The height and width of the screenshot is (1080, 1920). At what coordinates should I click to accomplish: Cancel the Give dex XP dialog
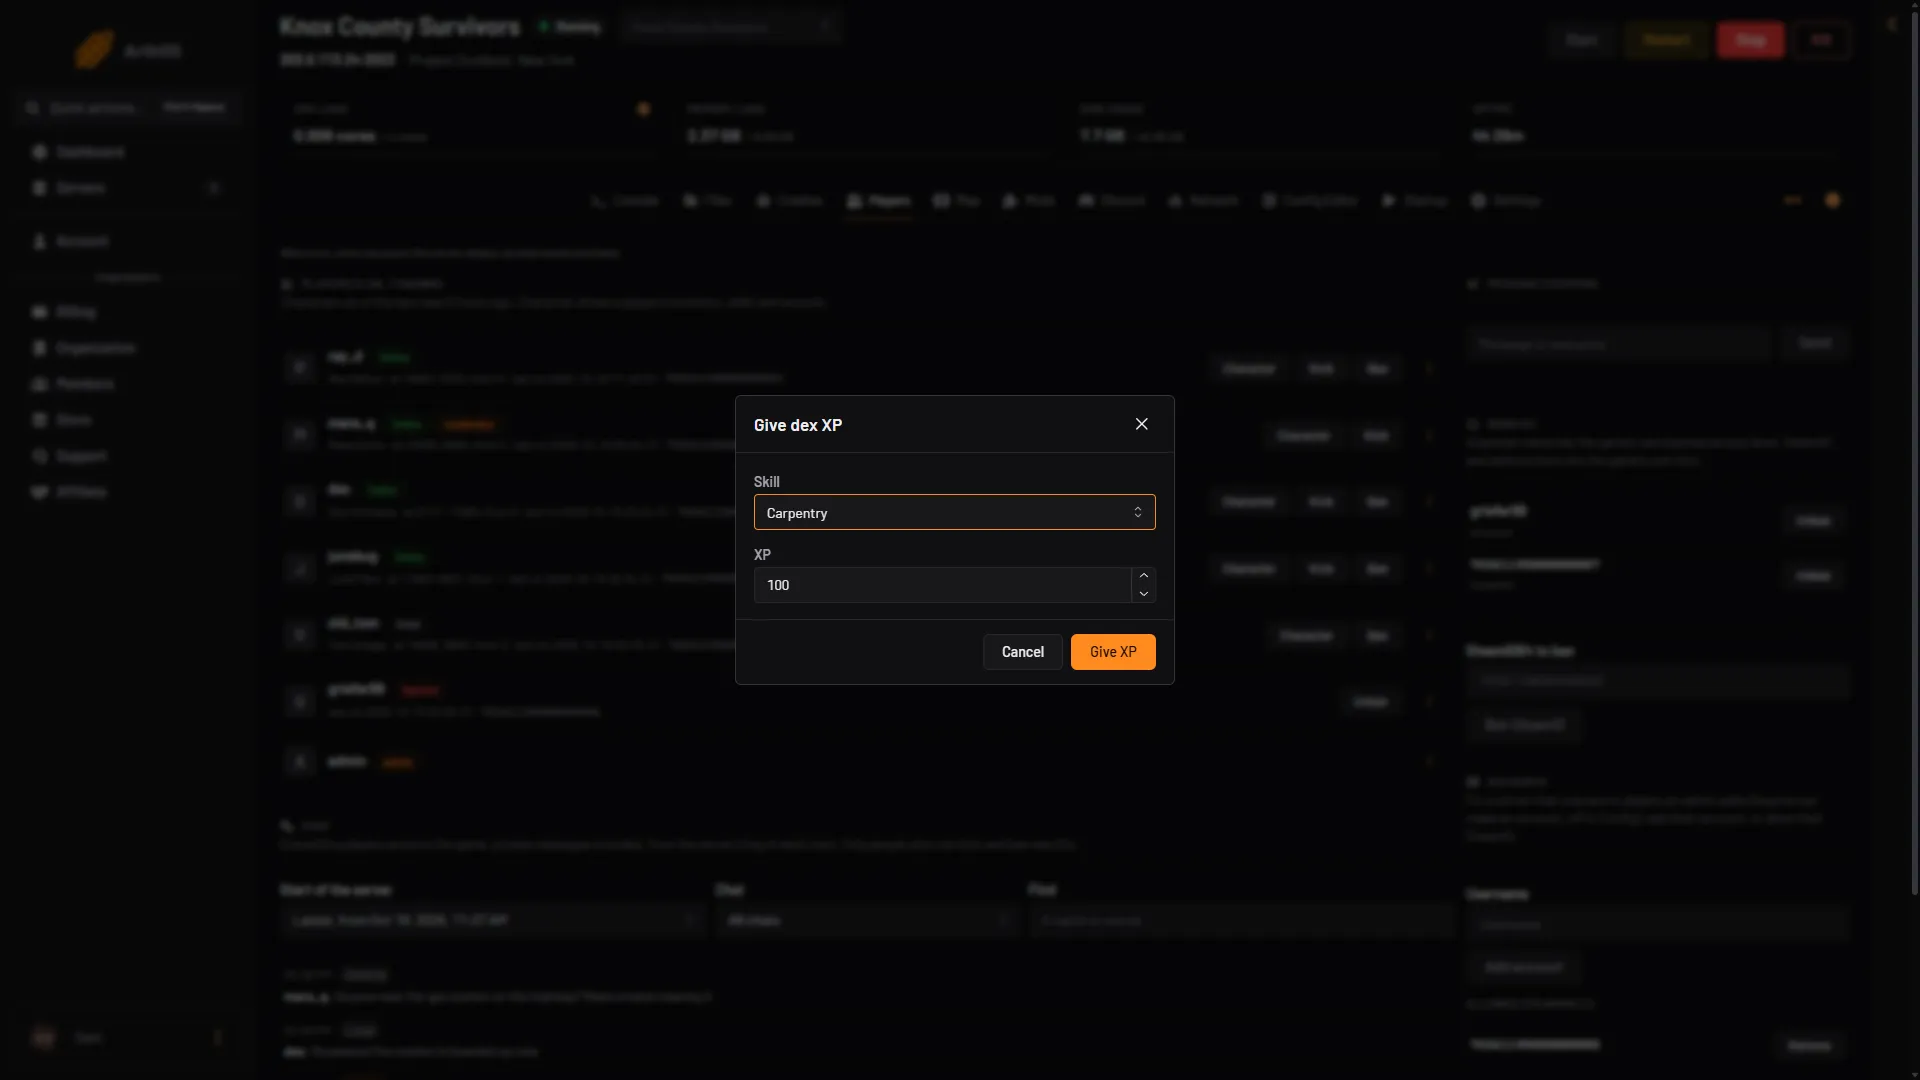pos(1022,652)
